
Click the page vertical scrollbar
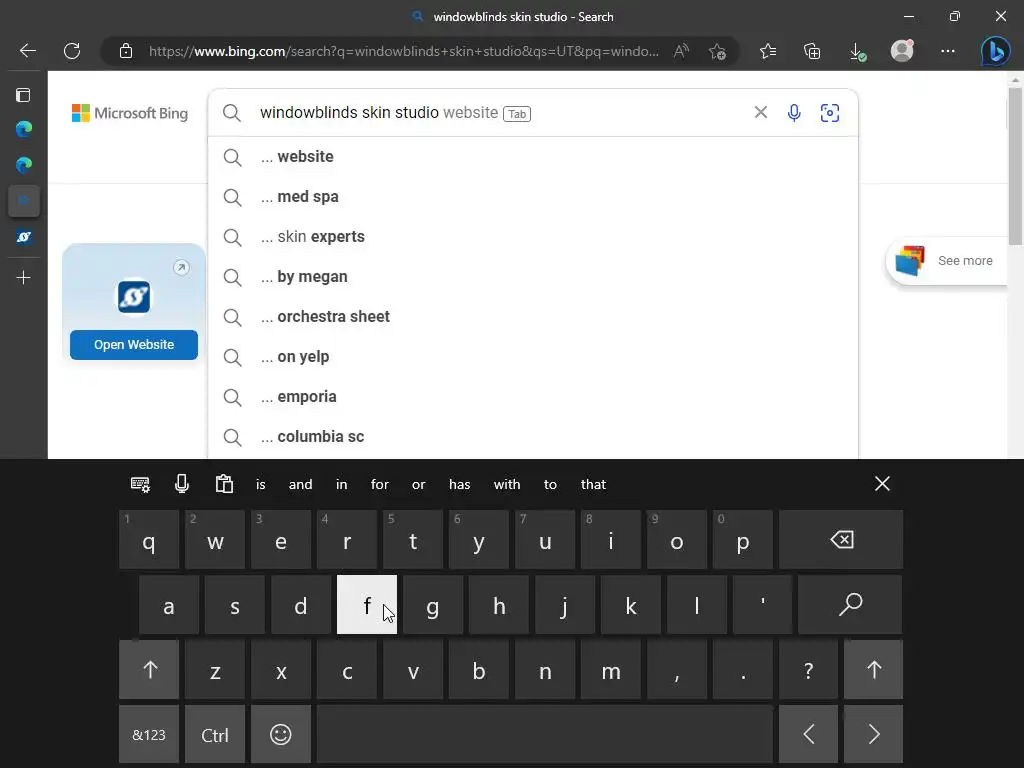tap(1015, 166)
